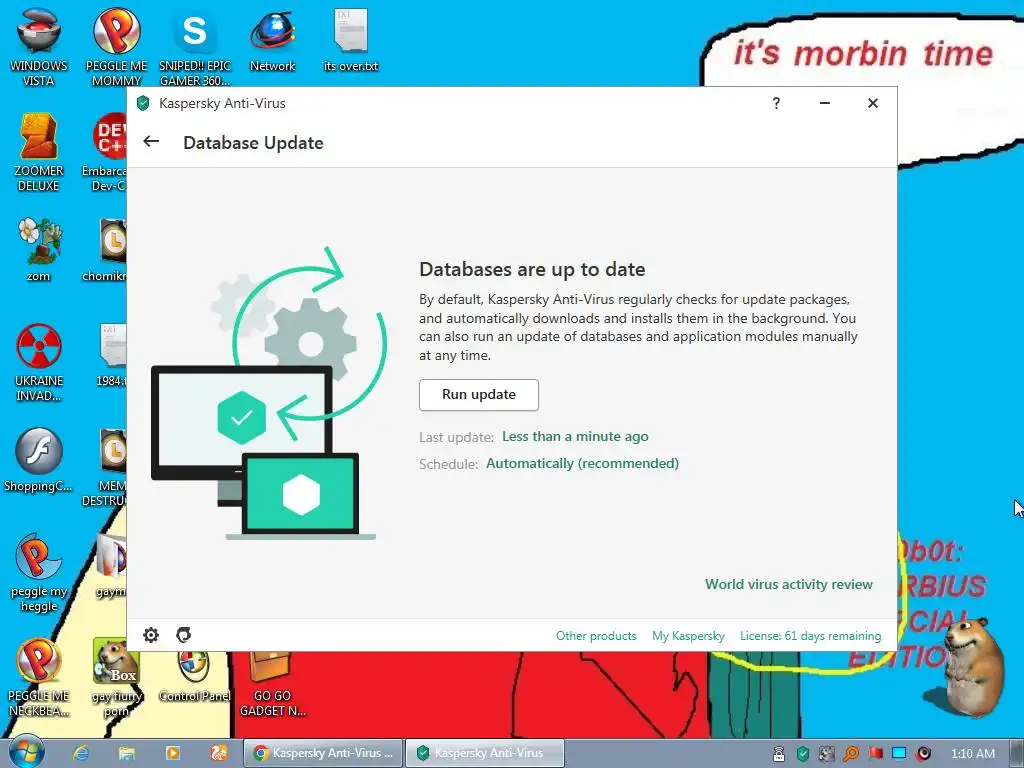Click the red flag tray icon
Image resolution: width=1024 pixels, height=768 pixels.
[875, 754]
